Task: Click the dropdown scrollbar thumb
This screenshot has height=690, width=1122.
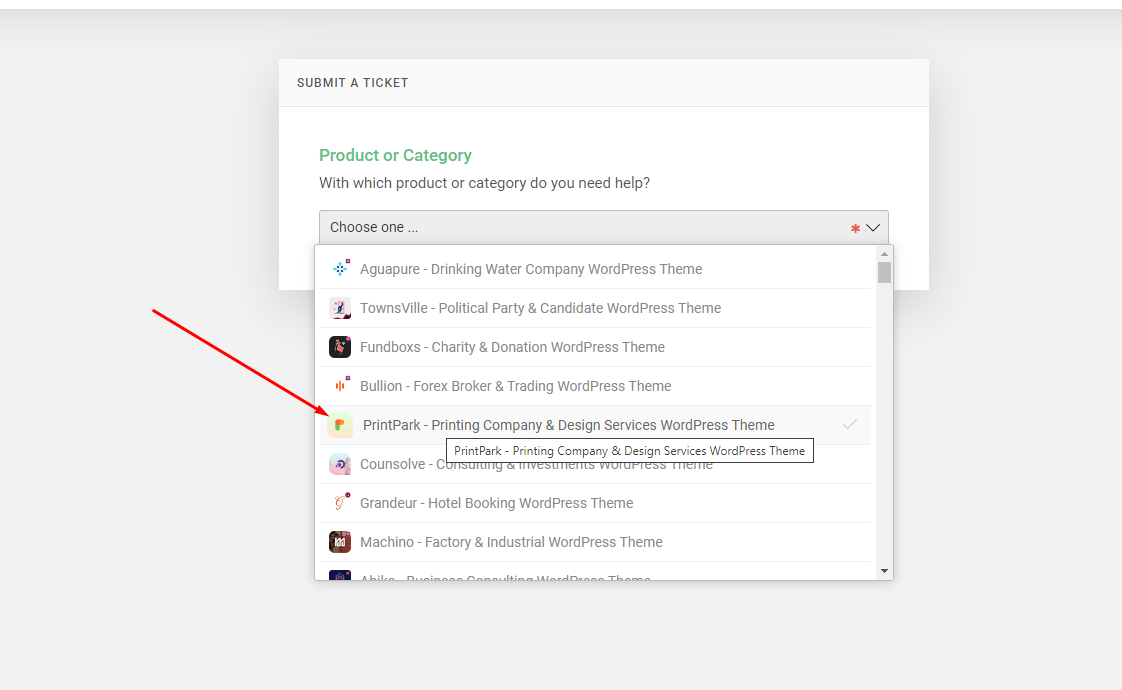Action: pos(884,273)
